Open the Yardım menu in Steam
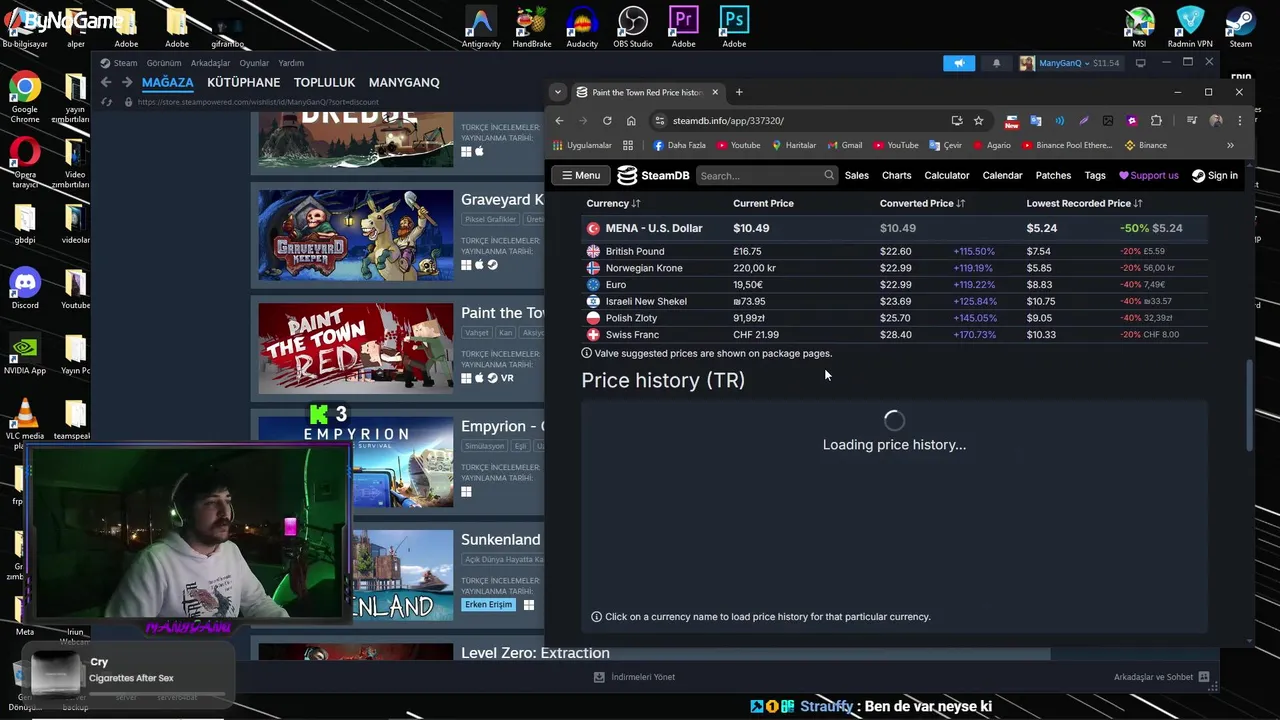Viewport: 1280px width, 720px height. click(290, 63)
